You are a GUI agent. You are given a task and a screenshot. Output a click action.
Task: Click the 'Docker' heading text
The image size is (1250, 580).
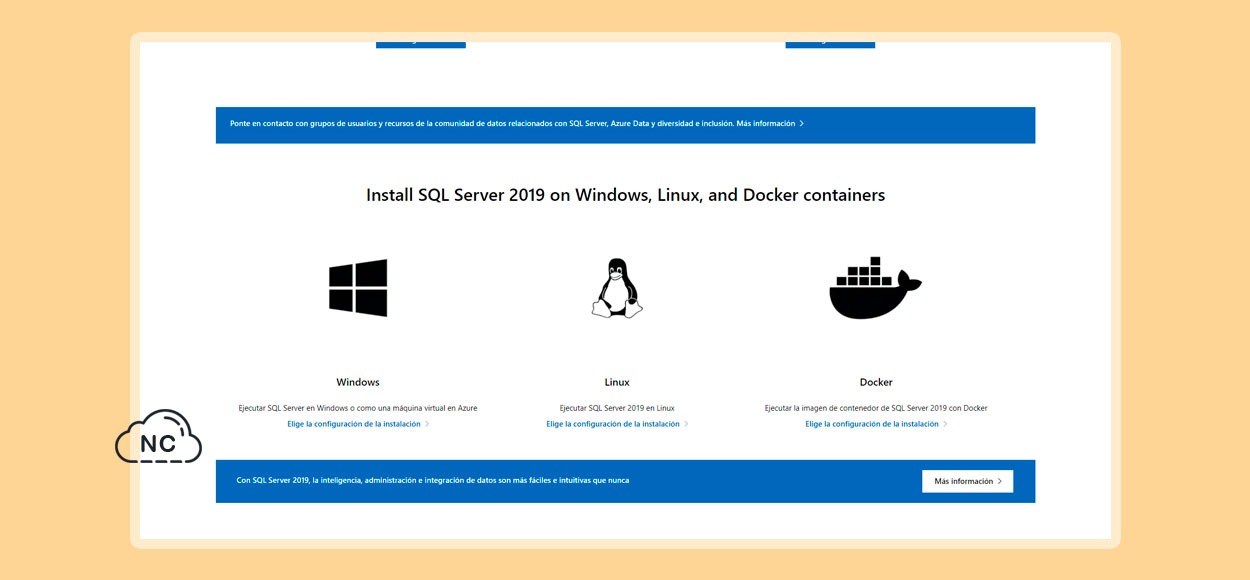pyautogui.click(x=876, y=382)
